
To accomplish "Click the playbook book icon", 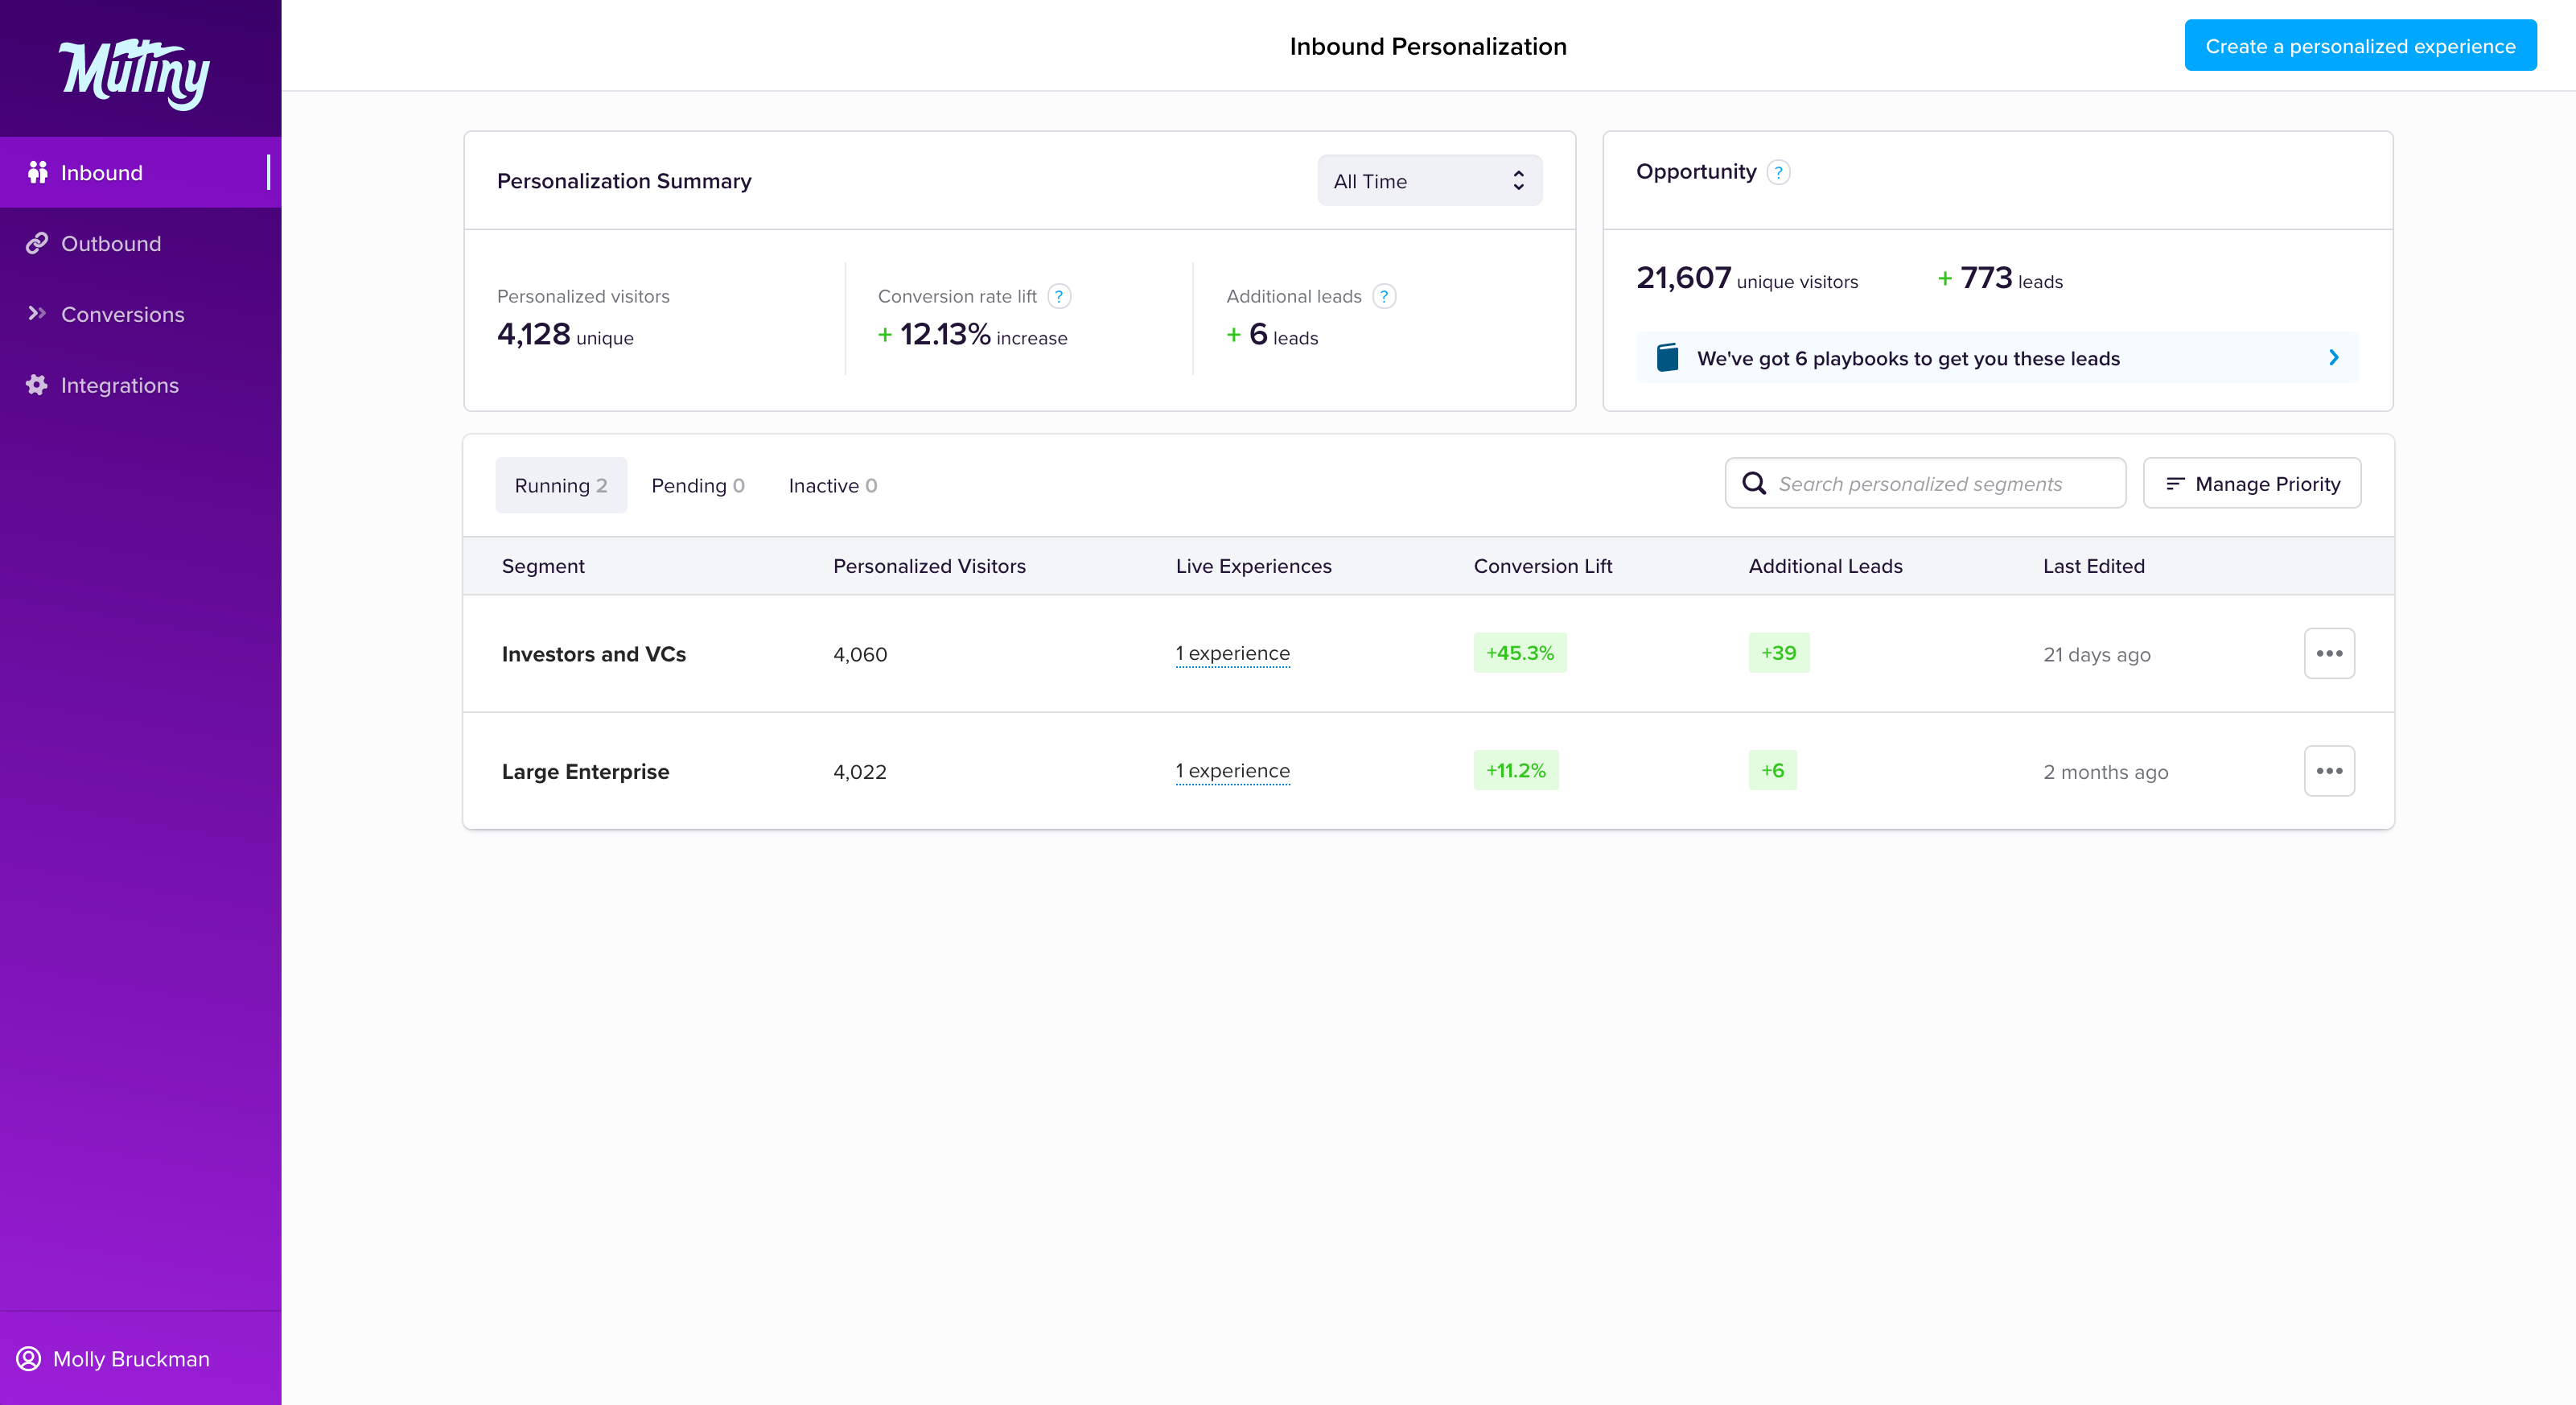I will (1667, 358).
